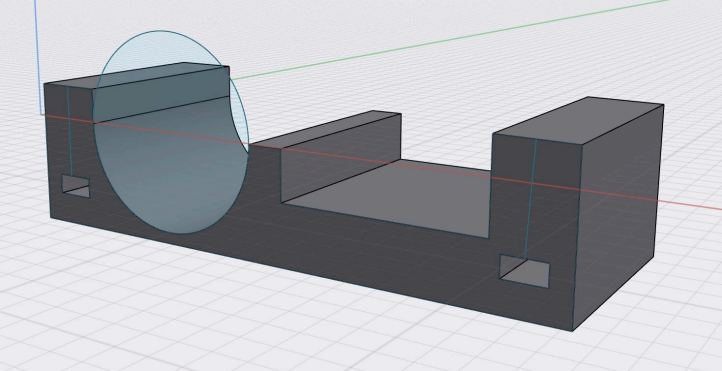This screenshot has height=371, width=722.
Task: Click the small rectangular hole under the left block
Action: (x=76, y=186)
